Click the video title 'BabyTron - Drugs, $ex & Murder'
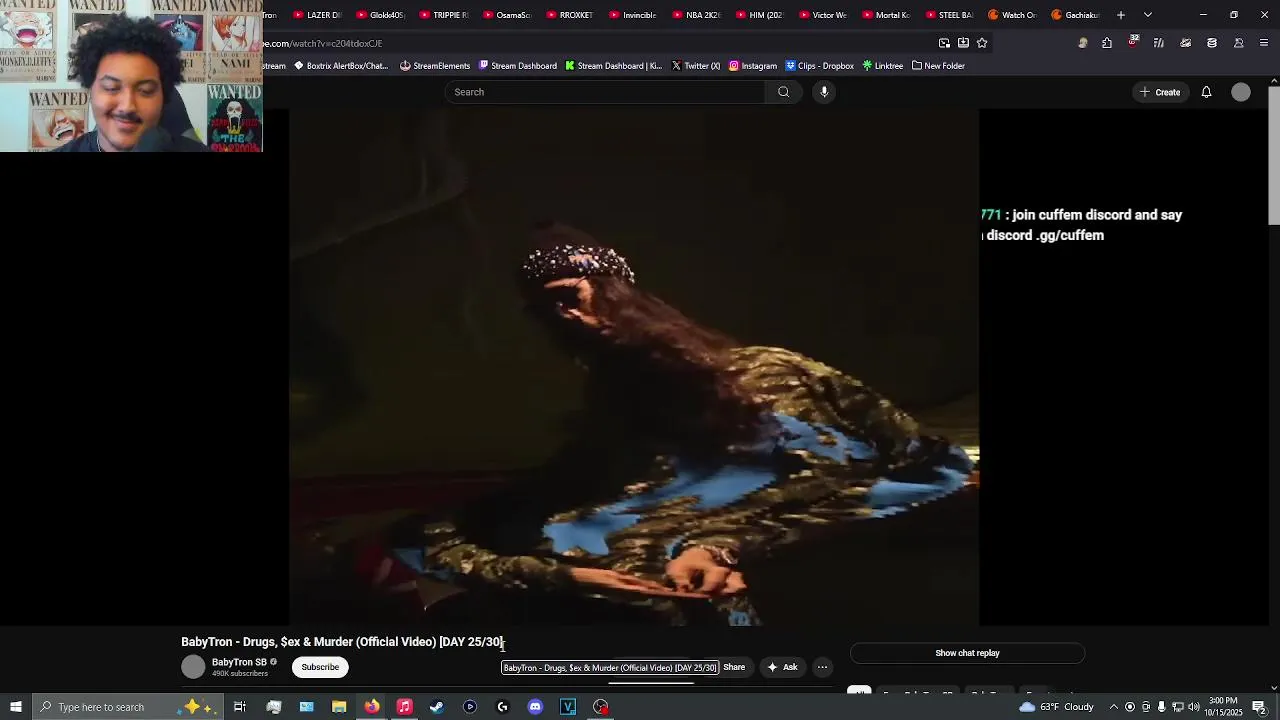 pyautogui.click(x=343, y=642)
